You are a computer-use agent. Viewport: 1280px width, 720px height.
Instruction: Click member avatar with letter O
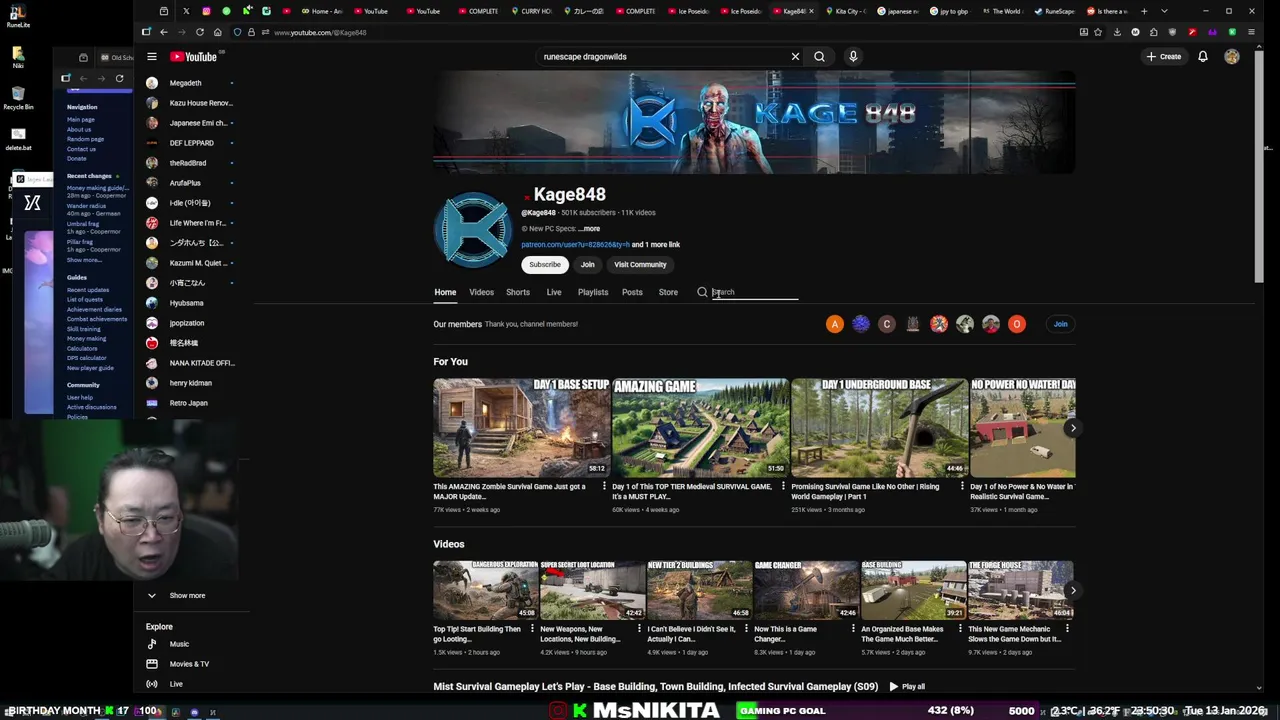point(1017,324)
